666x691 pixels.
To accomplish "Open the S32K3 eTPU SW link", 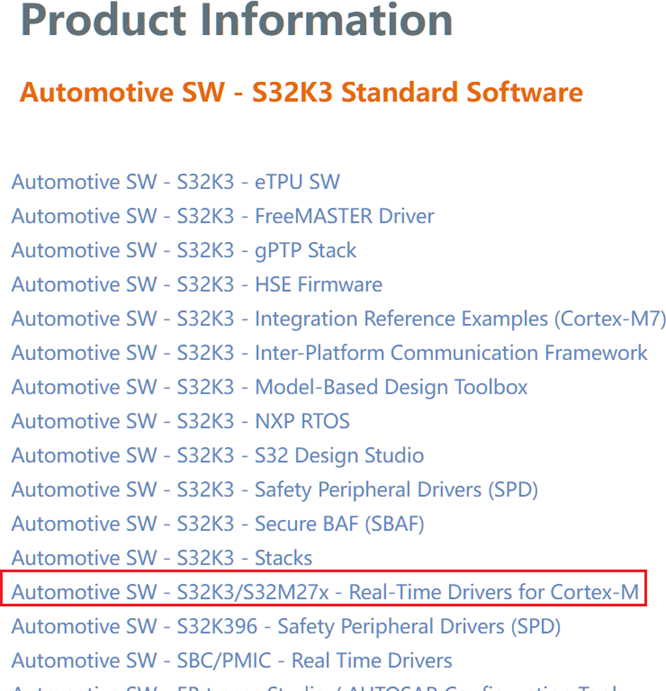I will point(175,182).
